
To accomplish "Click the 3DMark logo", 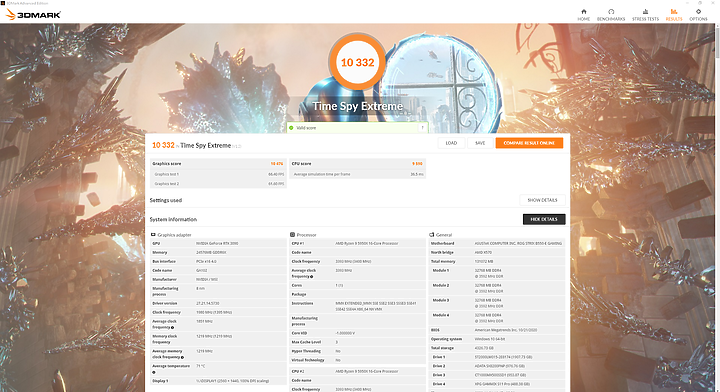I will coord(33,15).
